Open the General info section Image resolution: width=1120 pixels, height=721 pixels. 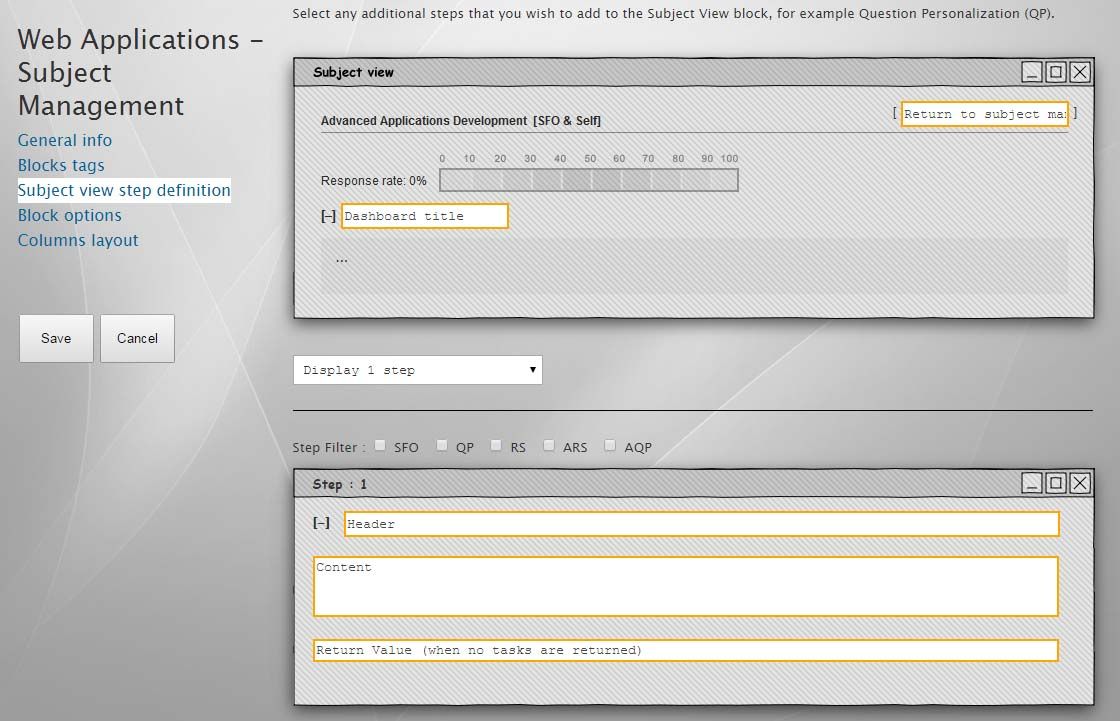coord(65,140)
